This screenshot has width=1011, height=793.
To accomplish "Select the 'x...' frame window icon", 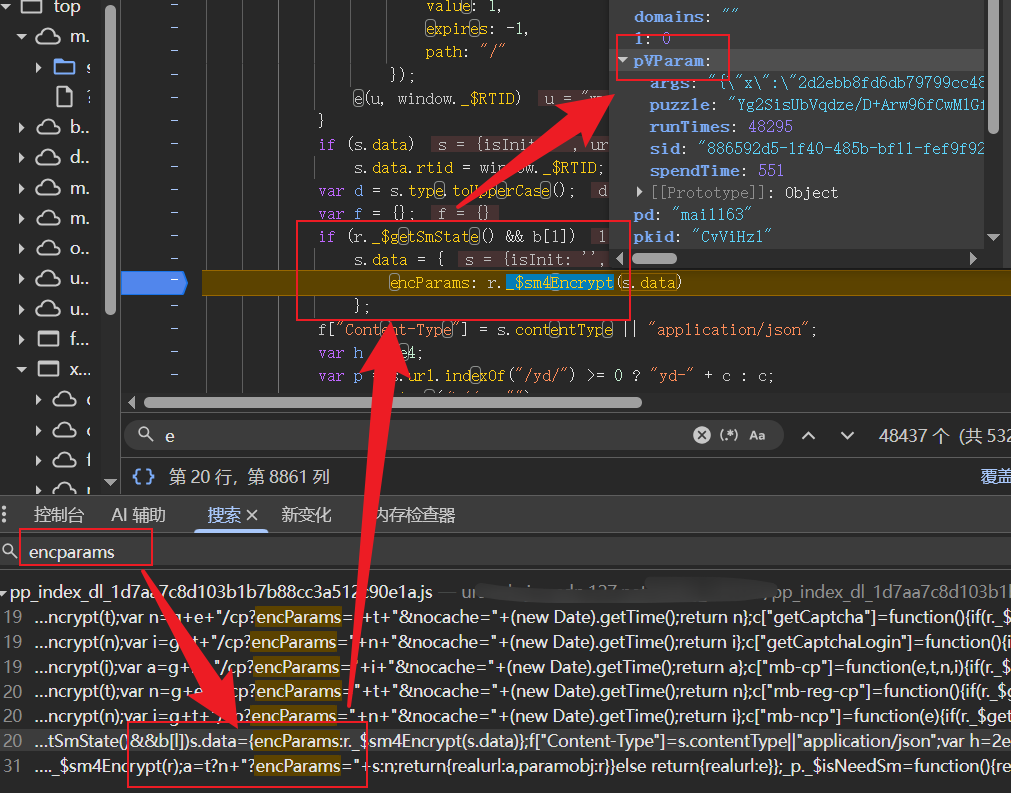I will (48, 369).
